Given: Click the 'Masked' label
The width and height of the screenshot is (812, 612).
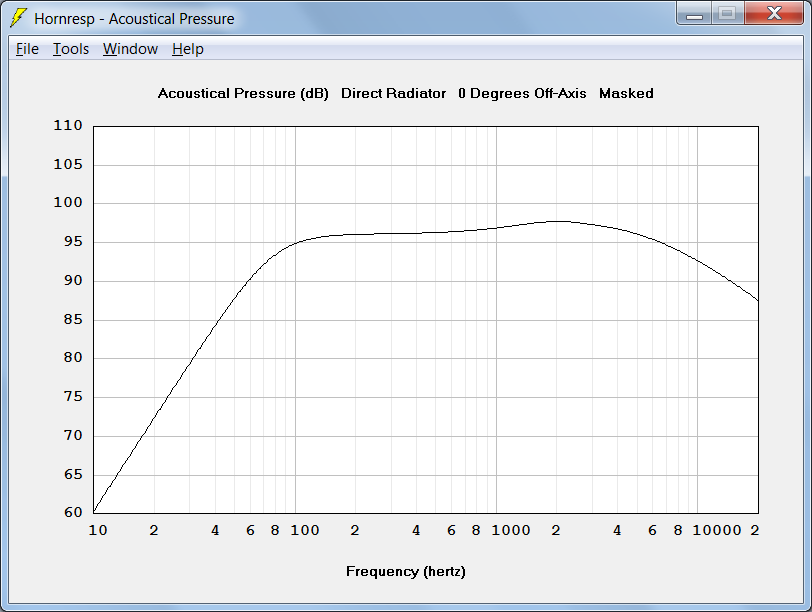Looking at the screenshot, I should [x=626, y=94].
